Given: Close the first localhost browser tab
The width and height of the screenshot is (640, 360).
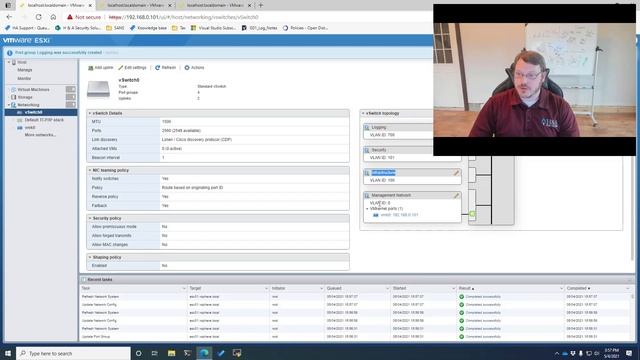Looking at the screenshot, I should [x=90, y=5].
